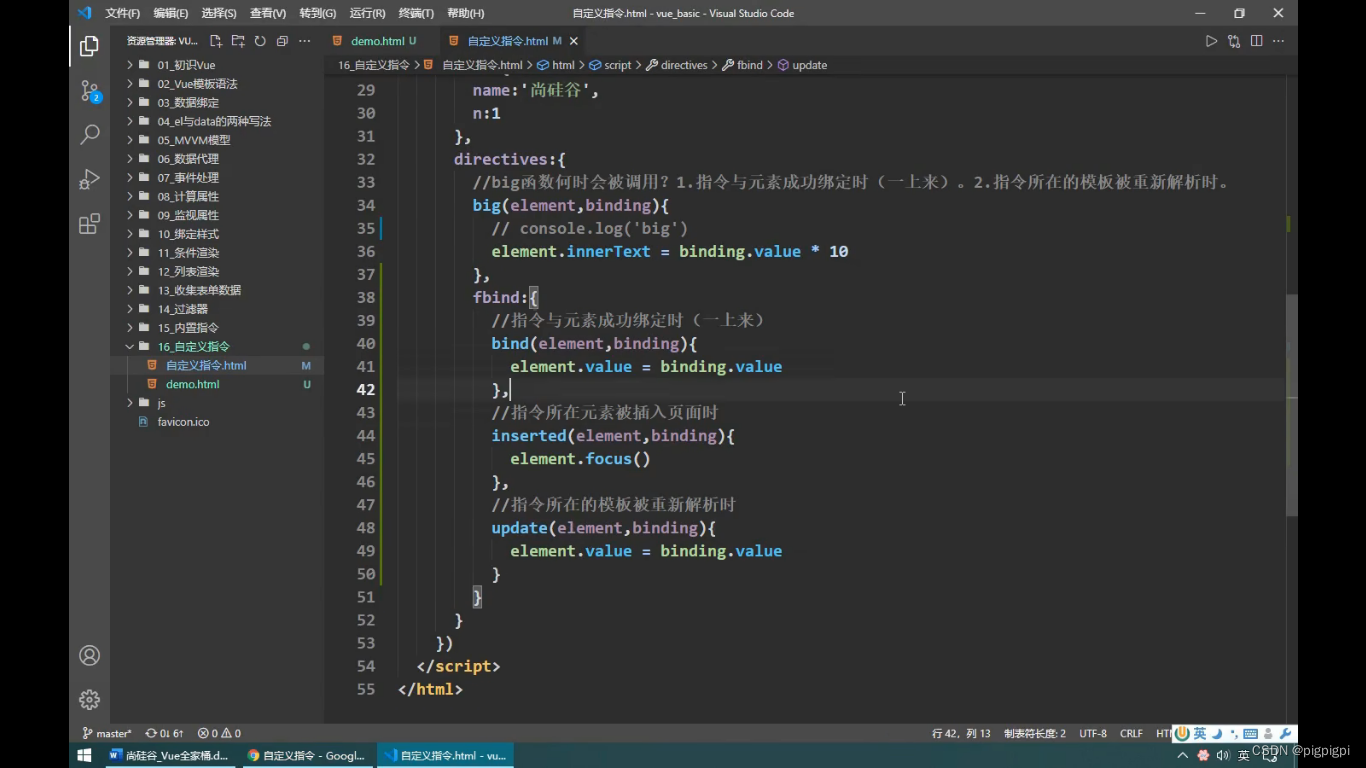The image size is (1366, 768).
Task: Split the editor to the right
Action: coord(1256,41)
